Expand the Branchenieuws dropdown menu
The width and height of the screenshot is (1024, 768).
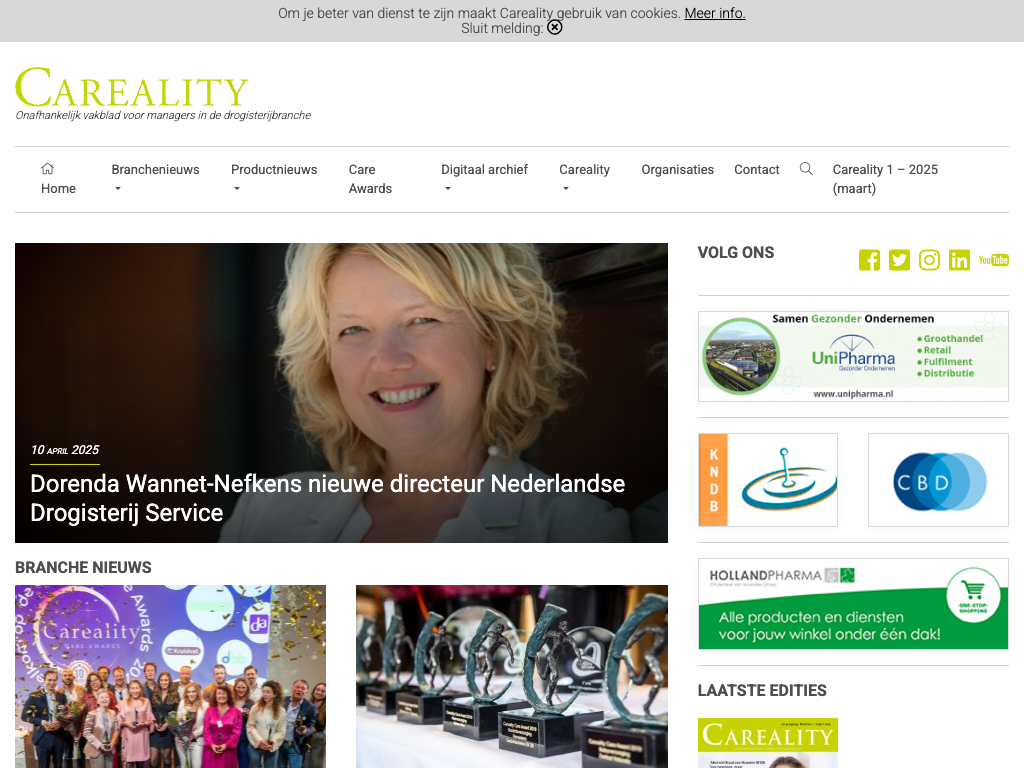pyautogui.click(x=155, y=179)
